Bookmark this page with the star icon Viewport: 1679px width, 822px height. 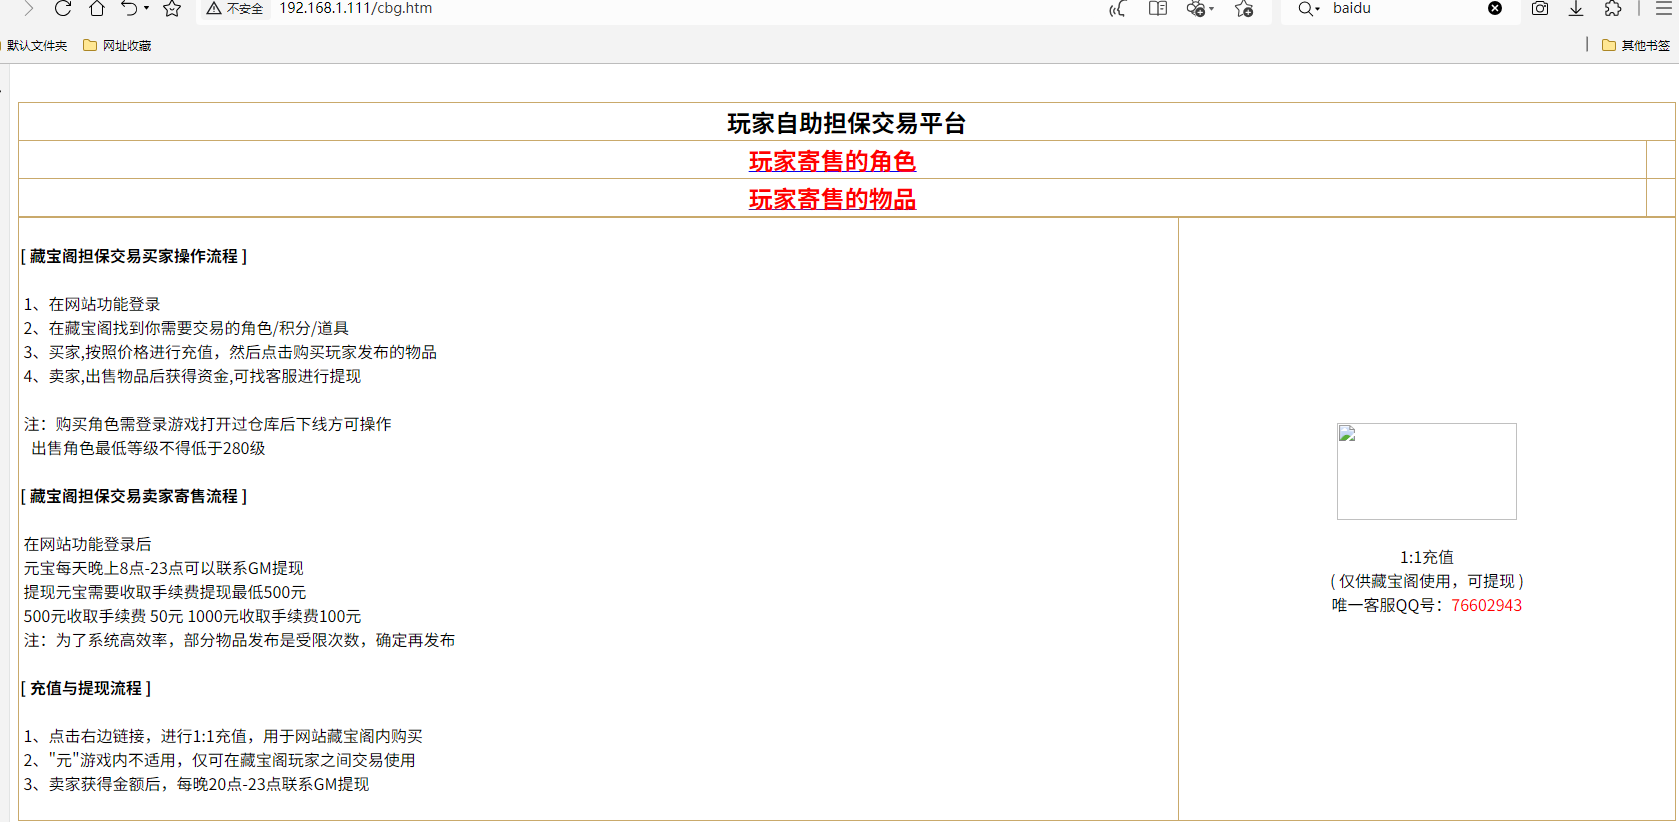172,8
